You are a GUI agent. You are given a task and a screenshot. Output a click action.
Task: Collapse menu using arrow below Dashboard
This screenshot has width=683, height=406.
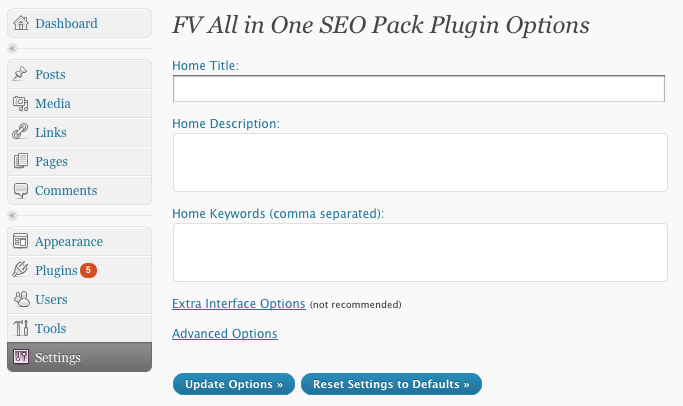coord(13,48)
